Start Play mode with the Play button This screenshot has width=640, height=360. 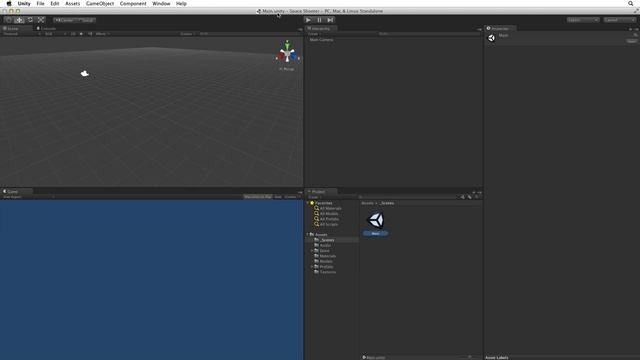point(309,20)
